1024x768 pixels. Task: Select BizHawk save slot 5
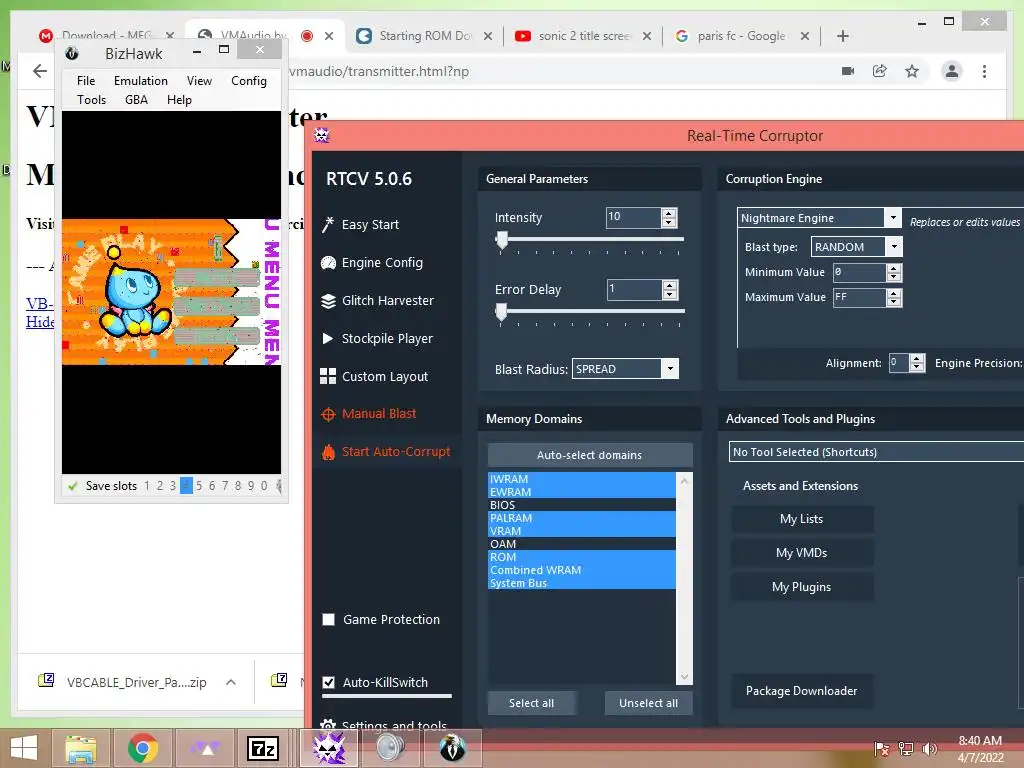(x=199, y=486)
